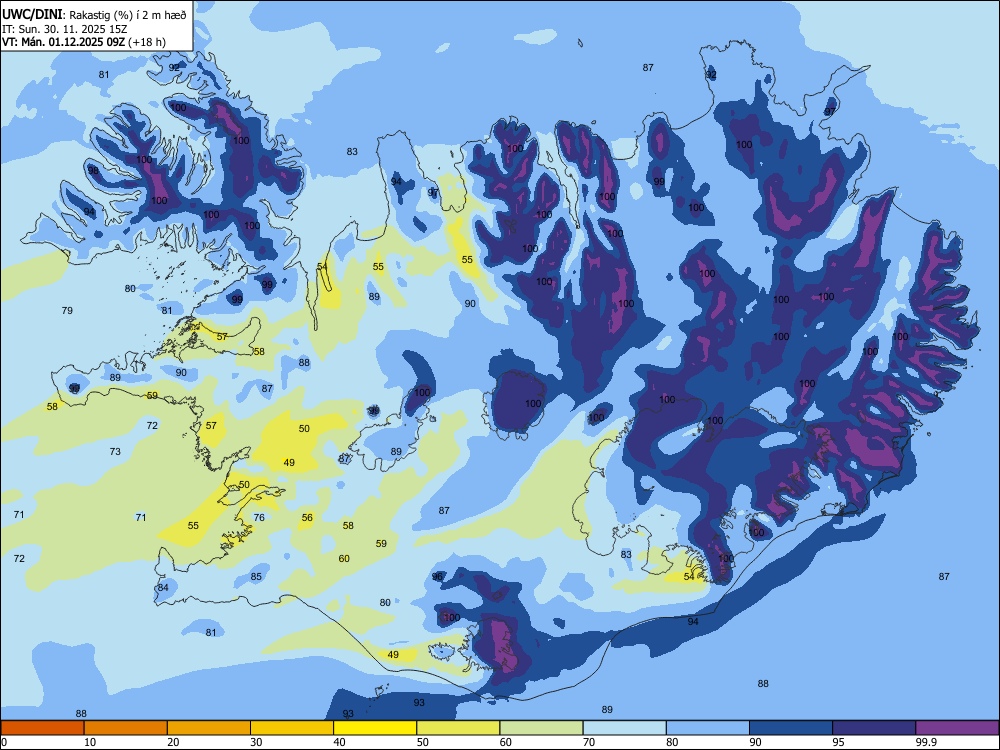Select the purple legend swatch above 99.9
The width and height of the screenshot is (1000, 750).
click(957, 728)
